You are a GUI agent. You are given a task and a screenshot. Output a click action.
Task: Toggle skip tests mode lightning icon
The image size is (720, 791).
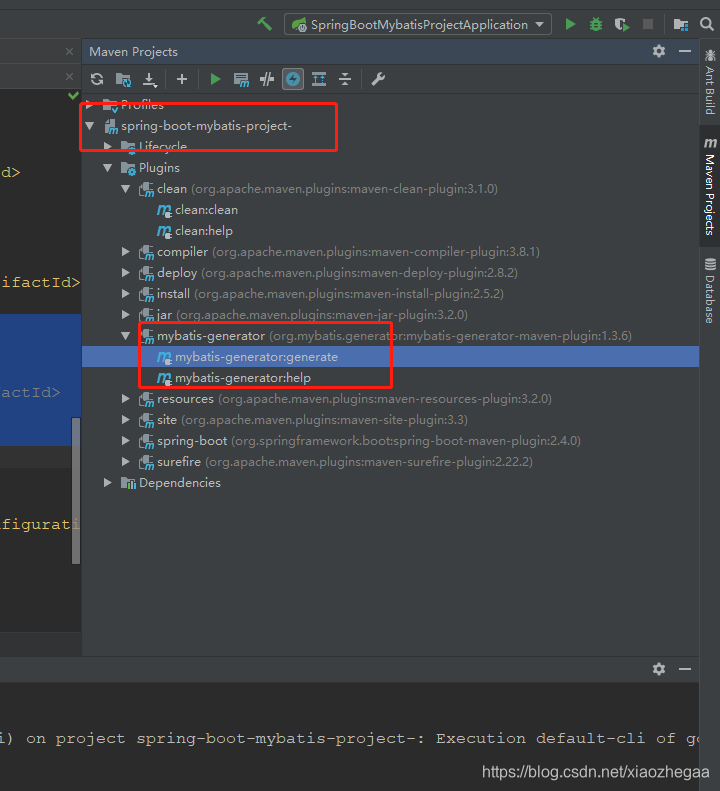[293, 79]
